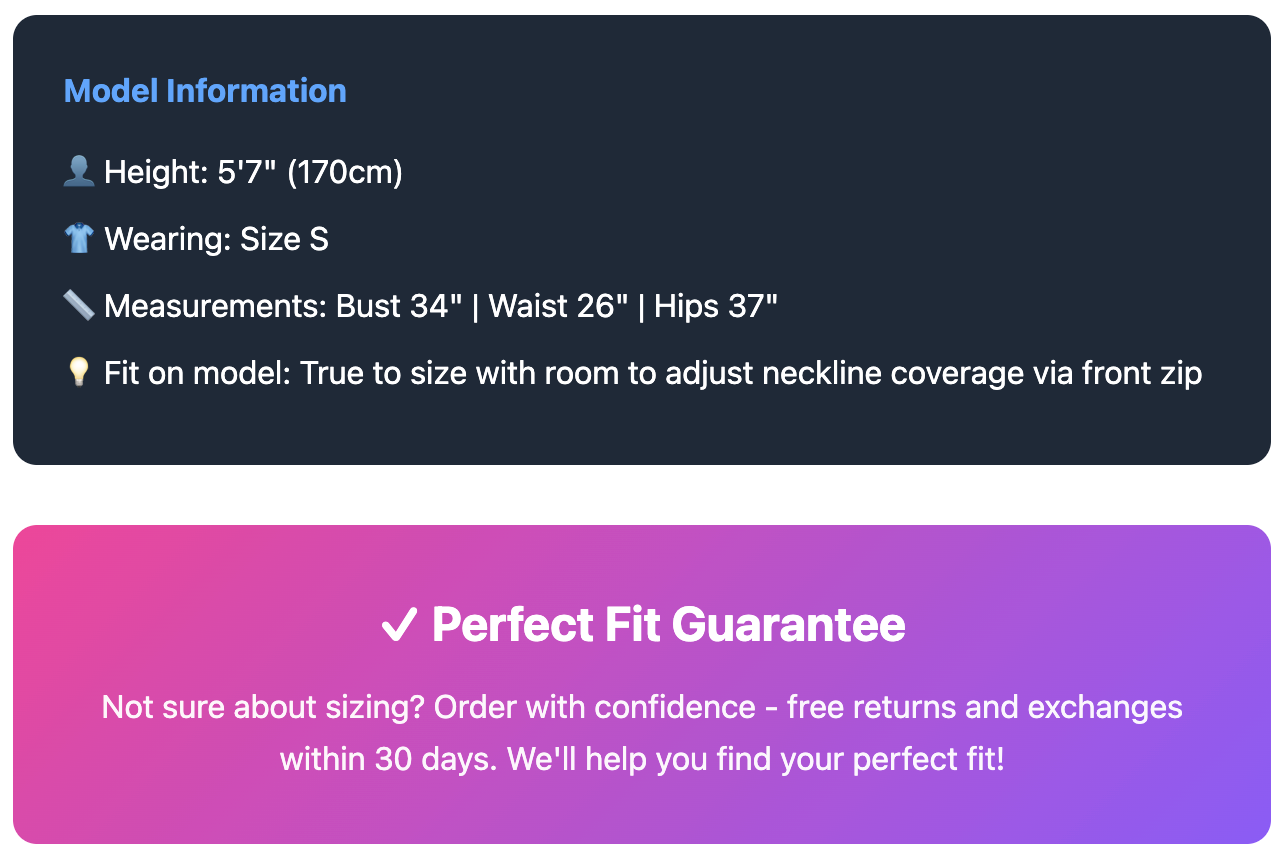Click the person silhouette icon beside Height
The width and height of the screenshot is (1286, 856).
pos(78,172)
